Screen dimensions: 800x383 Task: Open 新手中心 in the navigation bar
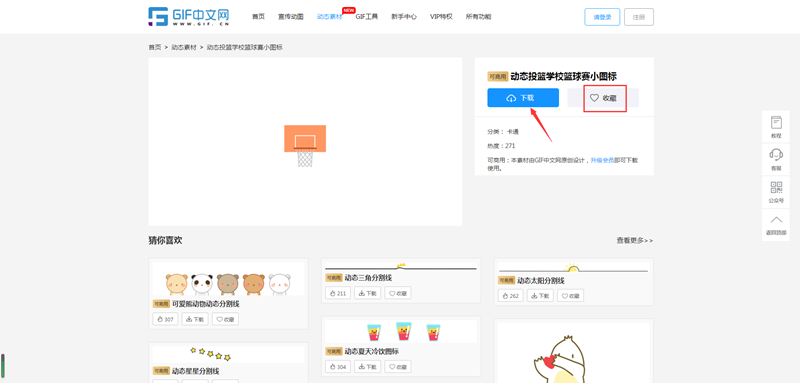tap(404, 17)
